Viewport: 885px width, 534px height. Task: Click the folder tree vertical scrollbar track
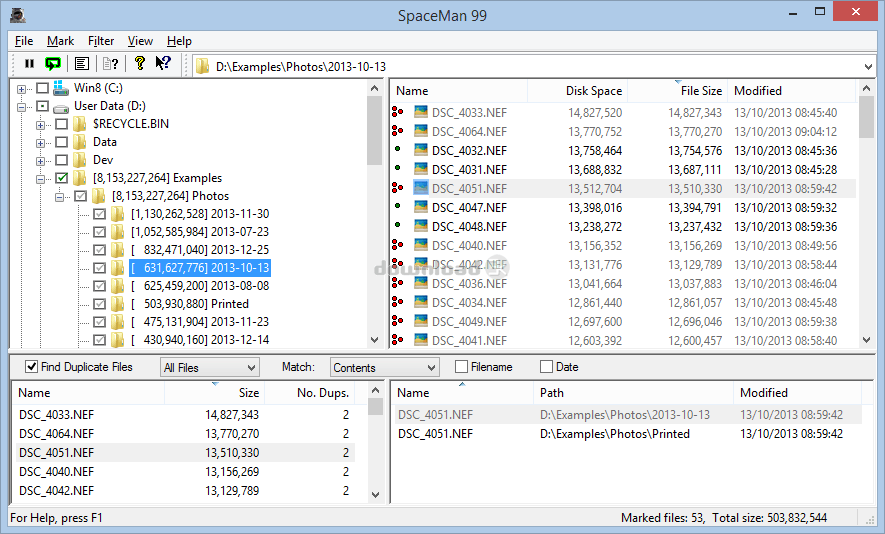374,250
